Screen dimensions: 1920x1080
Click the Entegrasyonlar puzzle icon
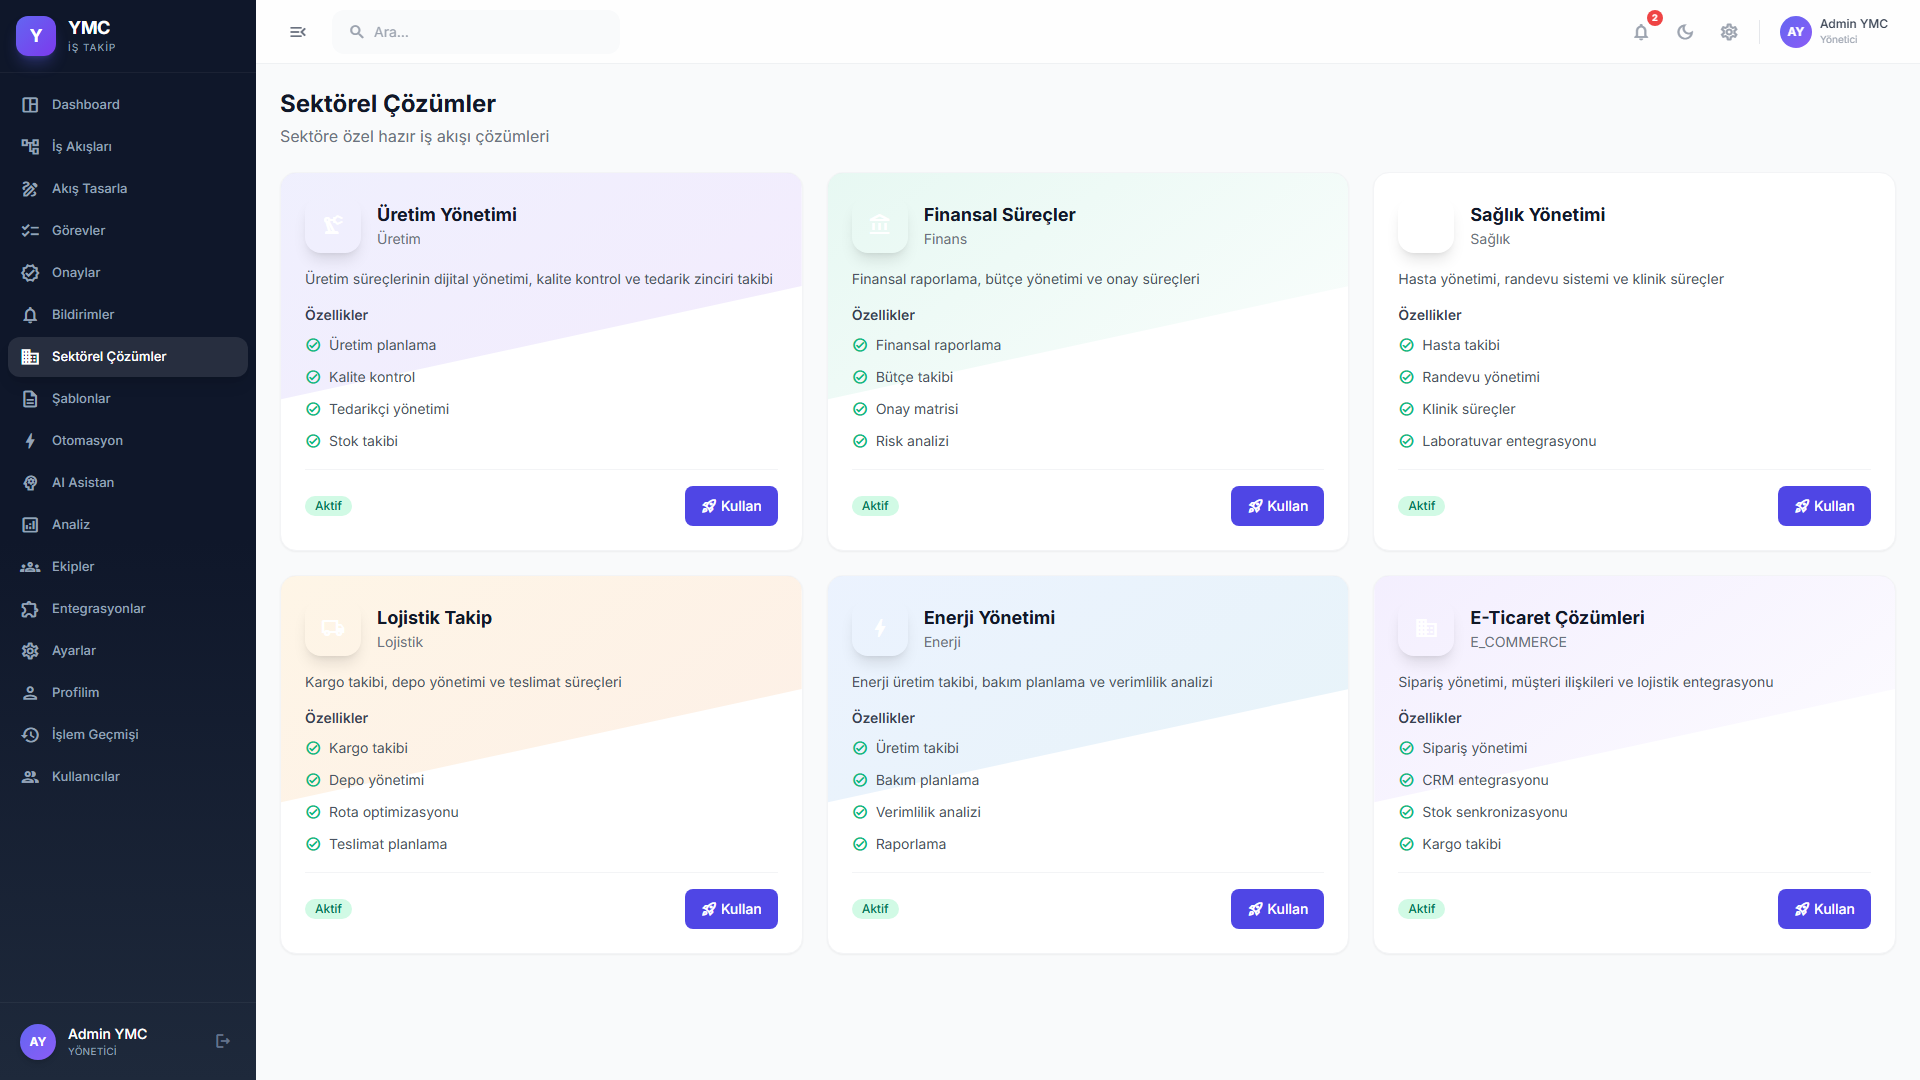click(x=30, y=609)
